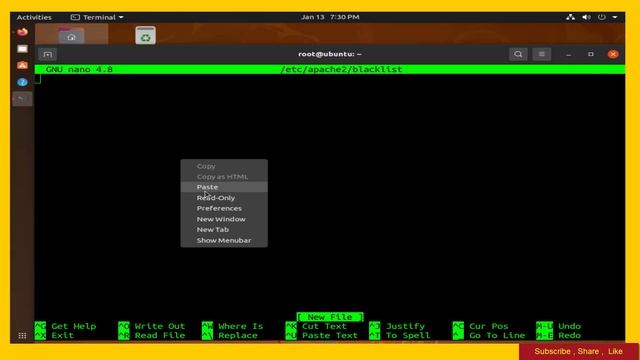Launch Ubuntu Software from the dock
The width and height of the screenshot is (640, 360).
(22, 65)
